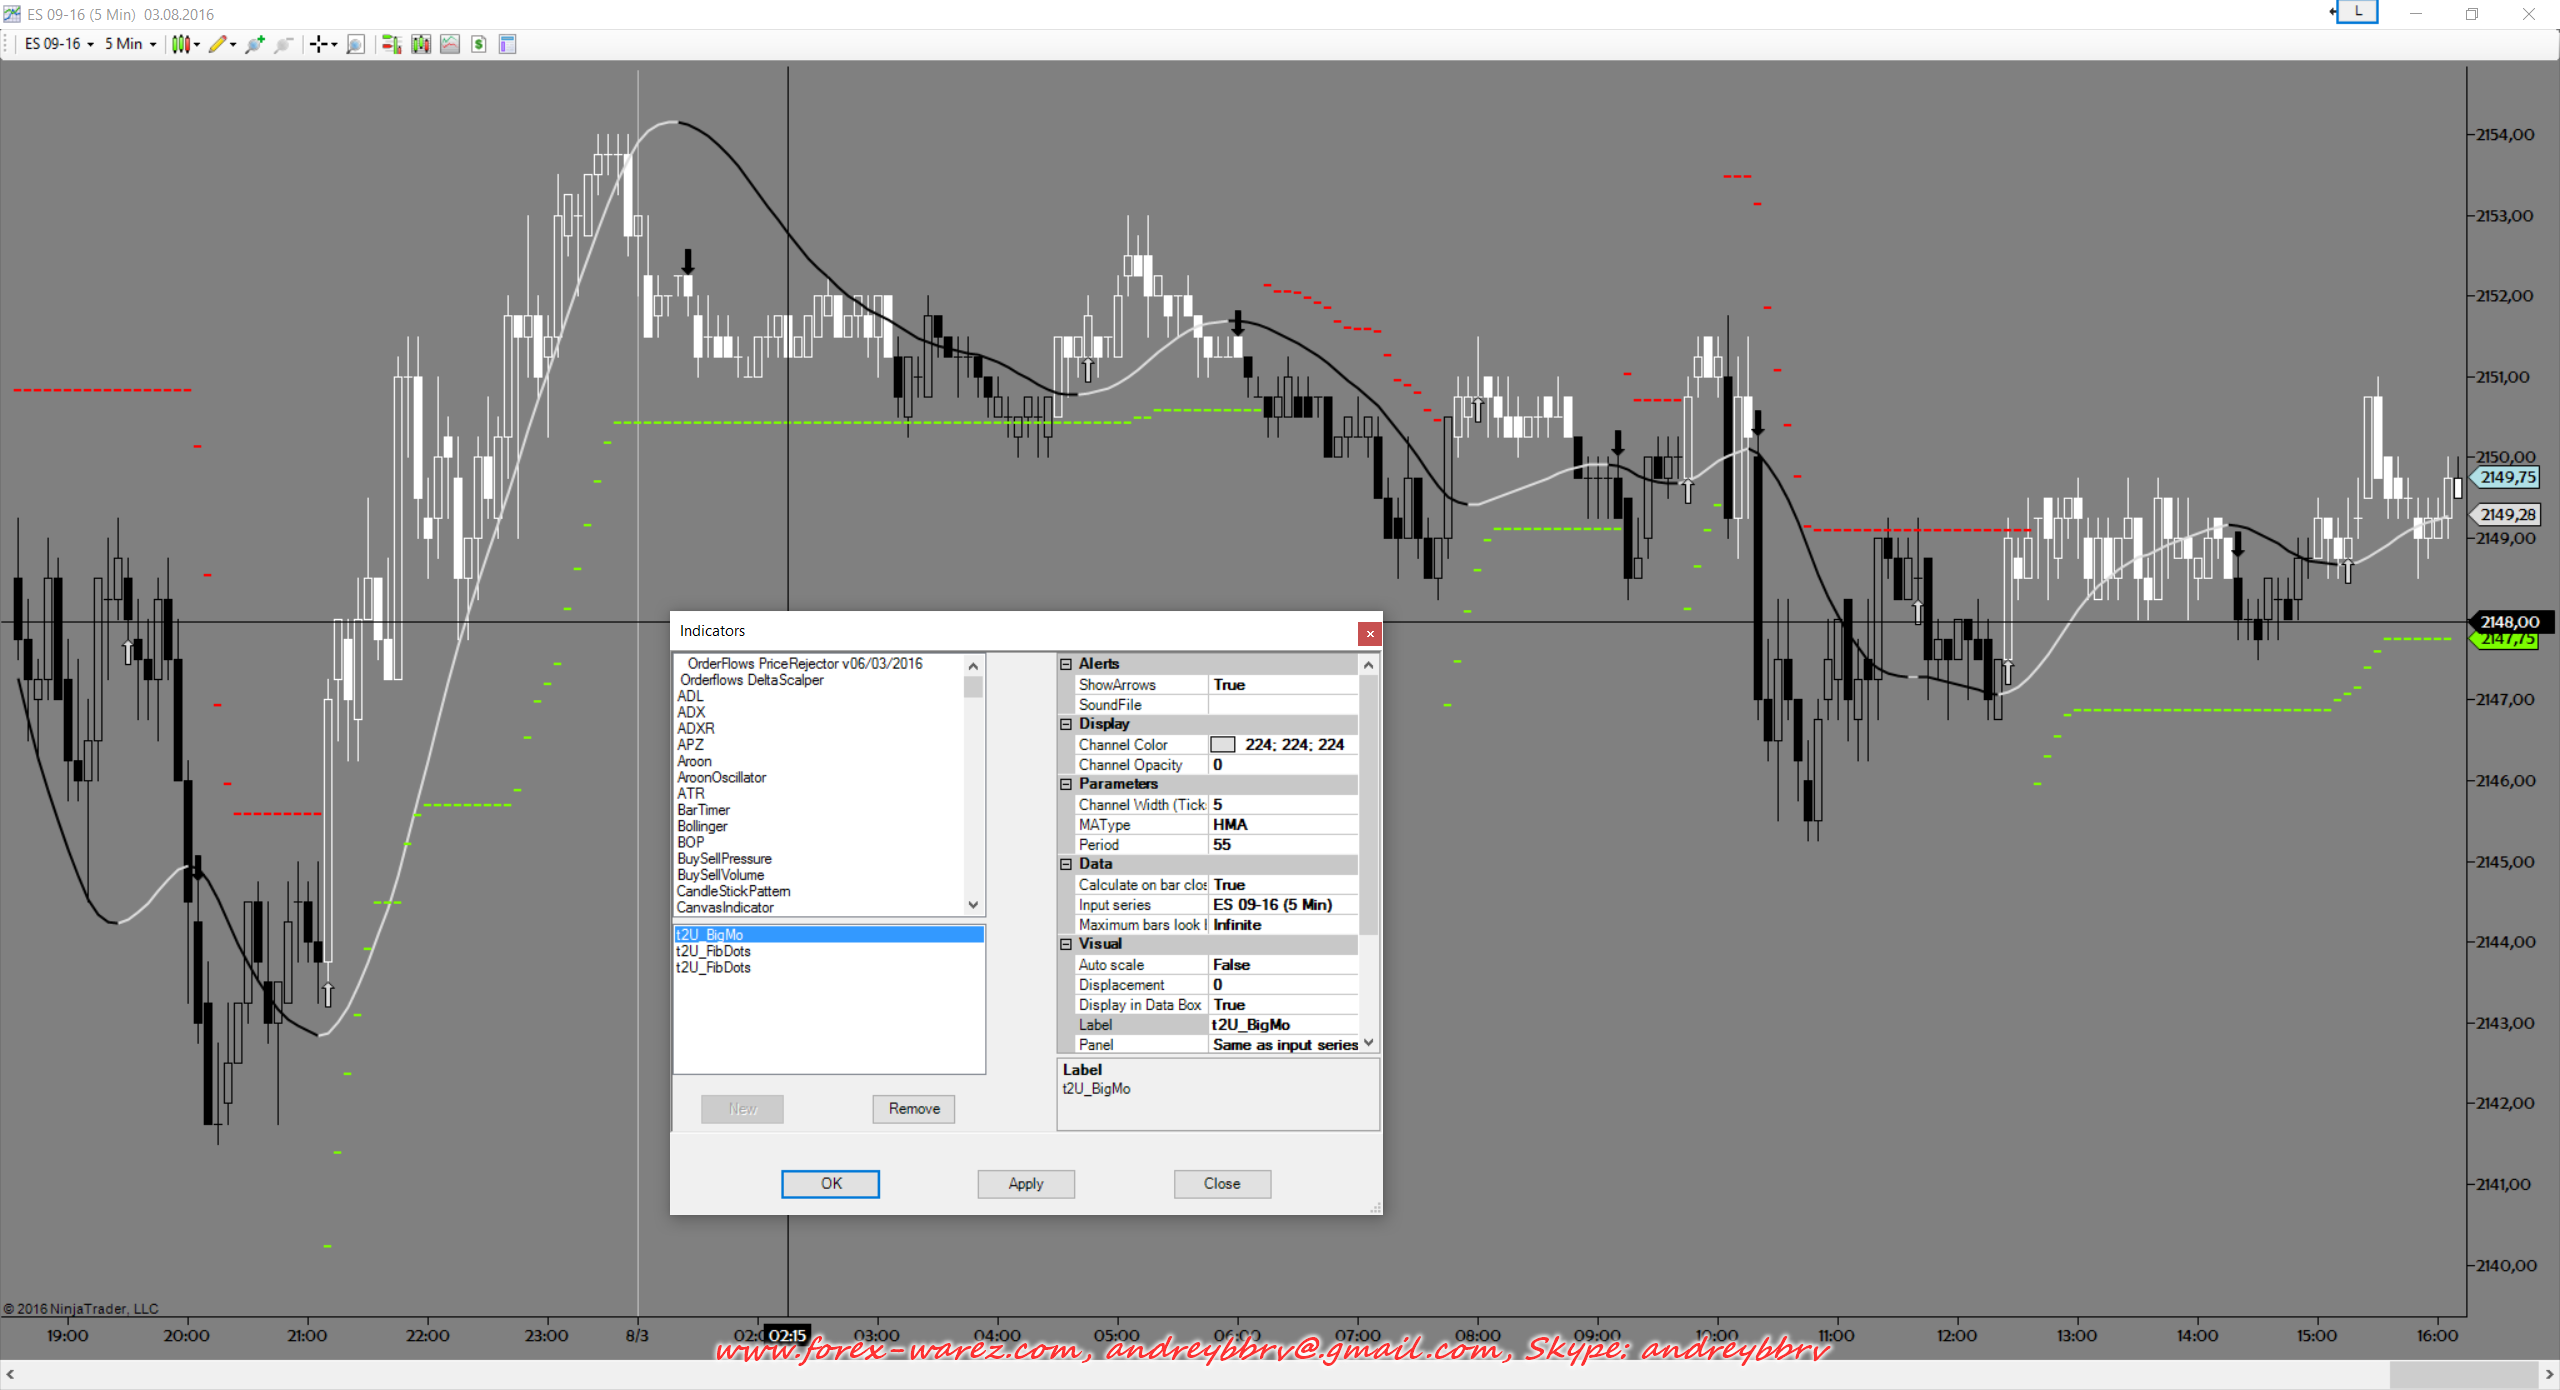
Task: Open the Indicators toolbar icon
Action: 450,44
